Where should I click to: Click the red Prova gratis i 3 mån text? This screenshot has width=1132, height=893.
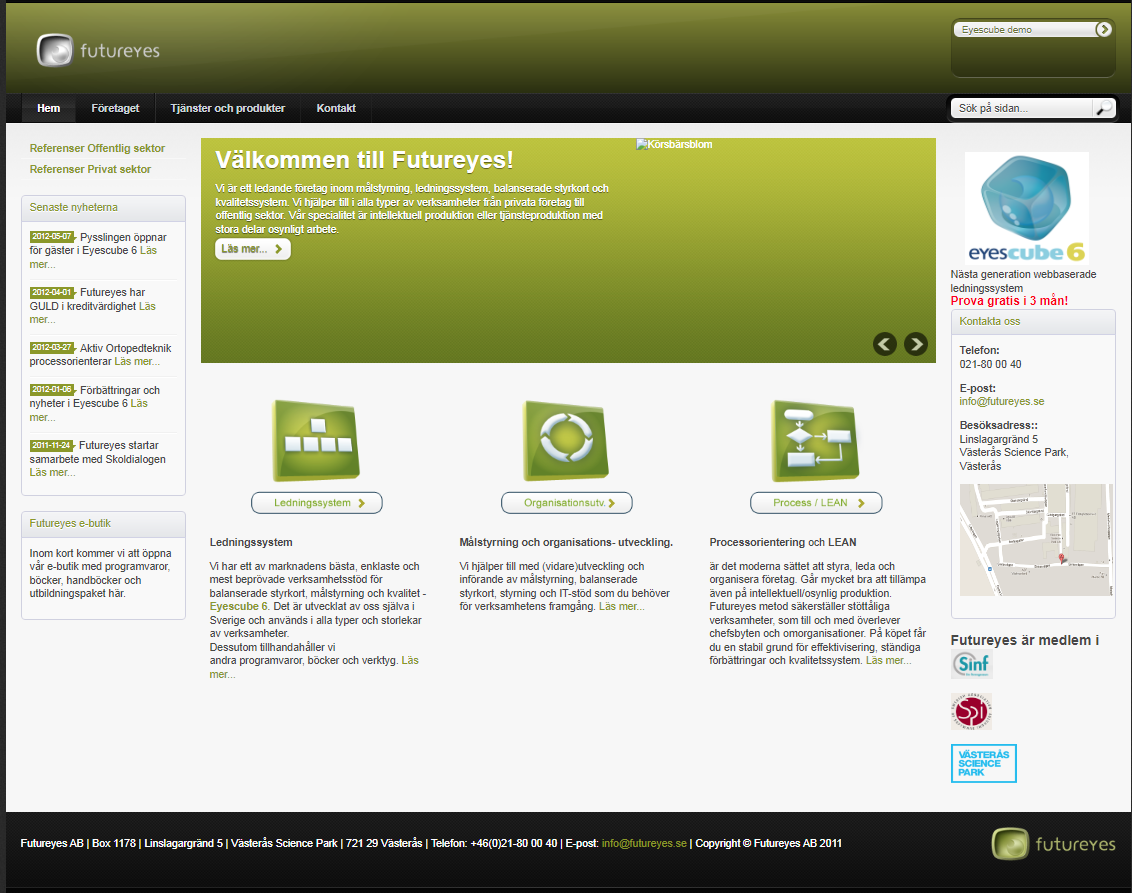point(1009,301)
